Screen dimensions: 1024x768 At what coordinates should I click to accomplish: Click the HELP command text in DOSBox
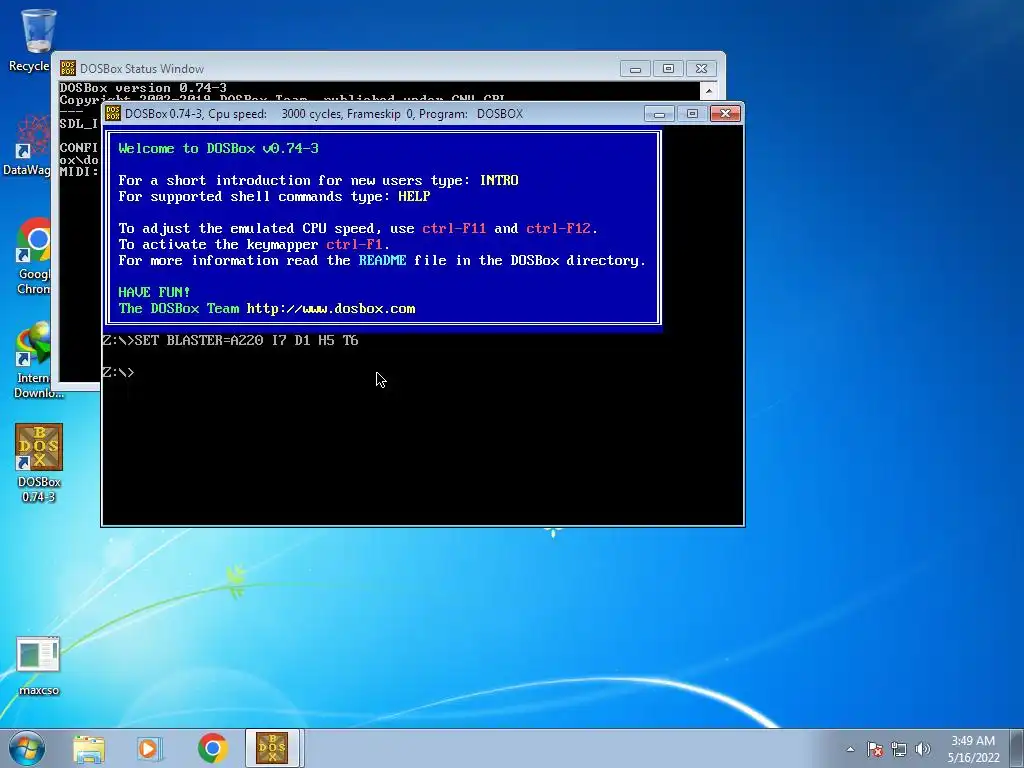[x=414, y=197]
